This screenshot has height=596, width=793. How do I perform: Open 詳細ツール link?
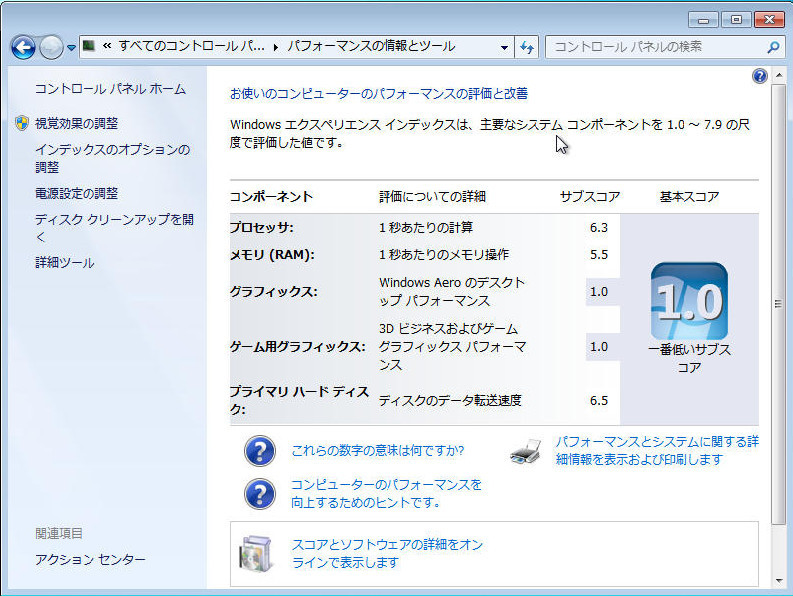pyautogui.click(x=65, y=263)
